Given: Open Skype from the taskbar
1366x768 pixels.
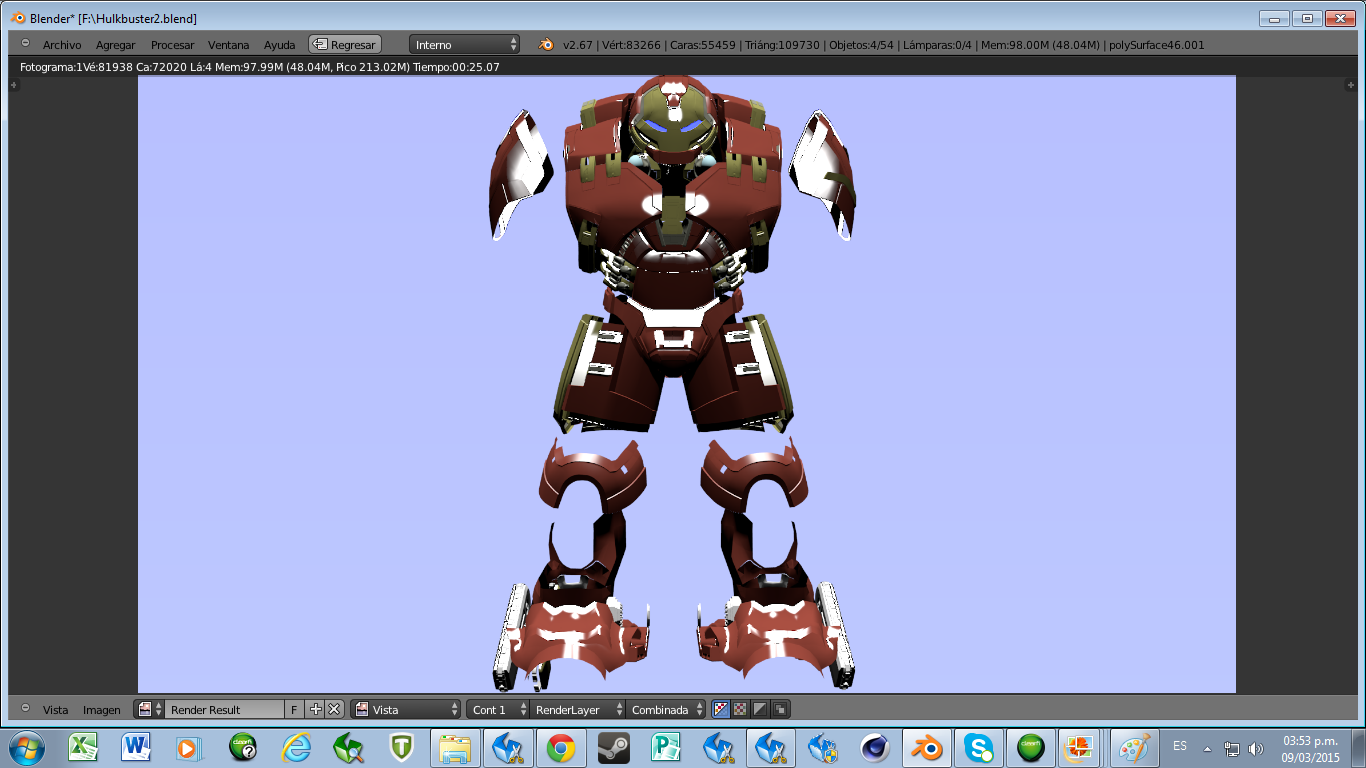Looking at the screenshot, I should (x=979, y=747).
